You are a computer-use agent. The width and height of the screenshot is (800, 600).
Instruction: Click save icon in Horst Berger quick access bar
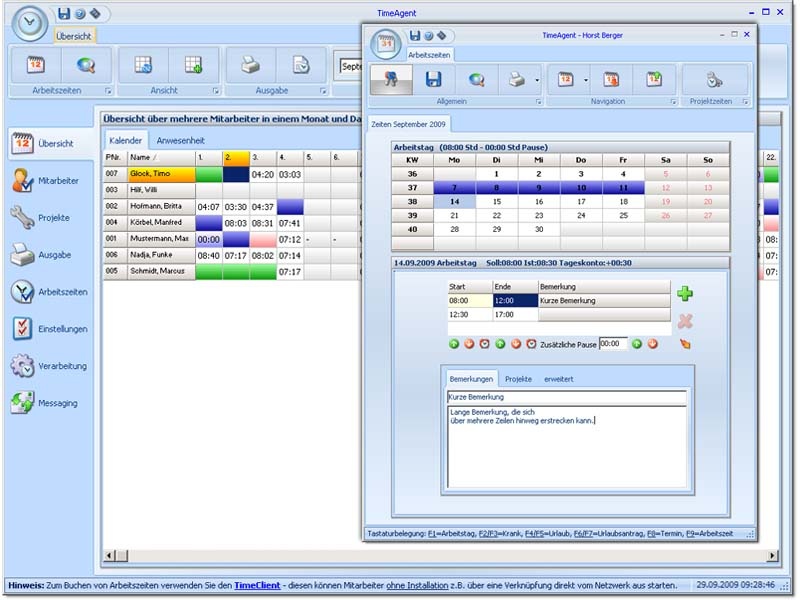[415, 35]
